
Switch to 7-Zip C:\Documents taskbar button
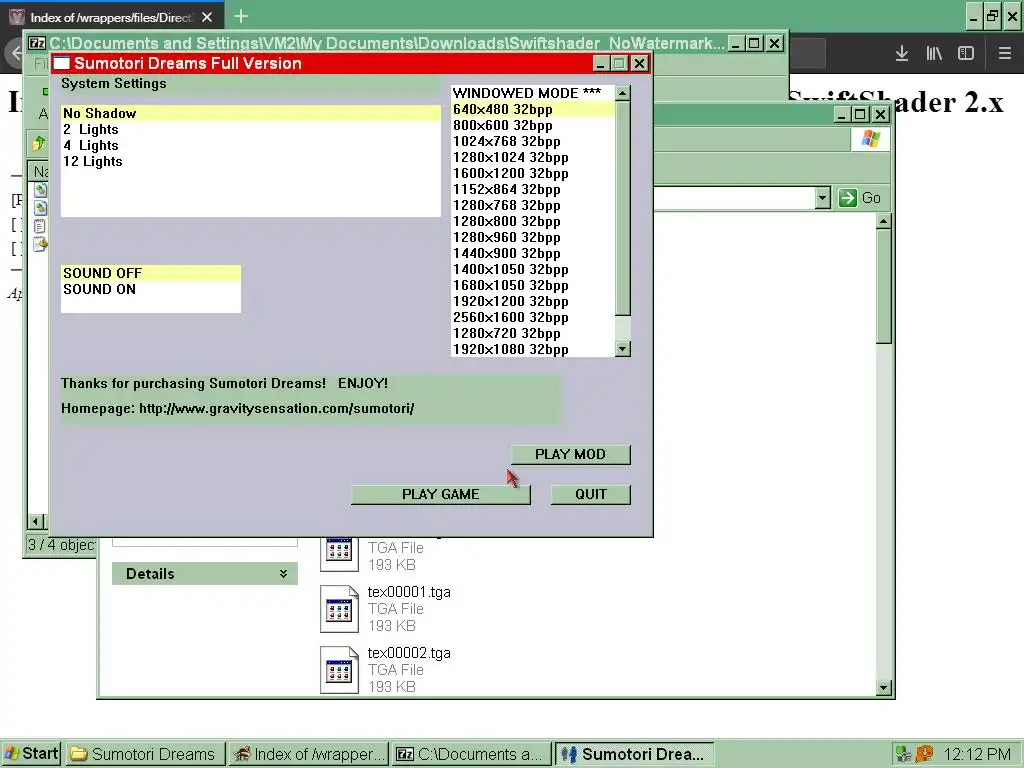pyautogui.click(x=471, y=754)
